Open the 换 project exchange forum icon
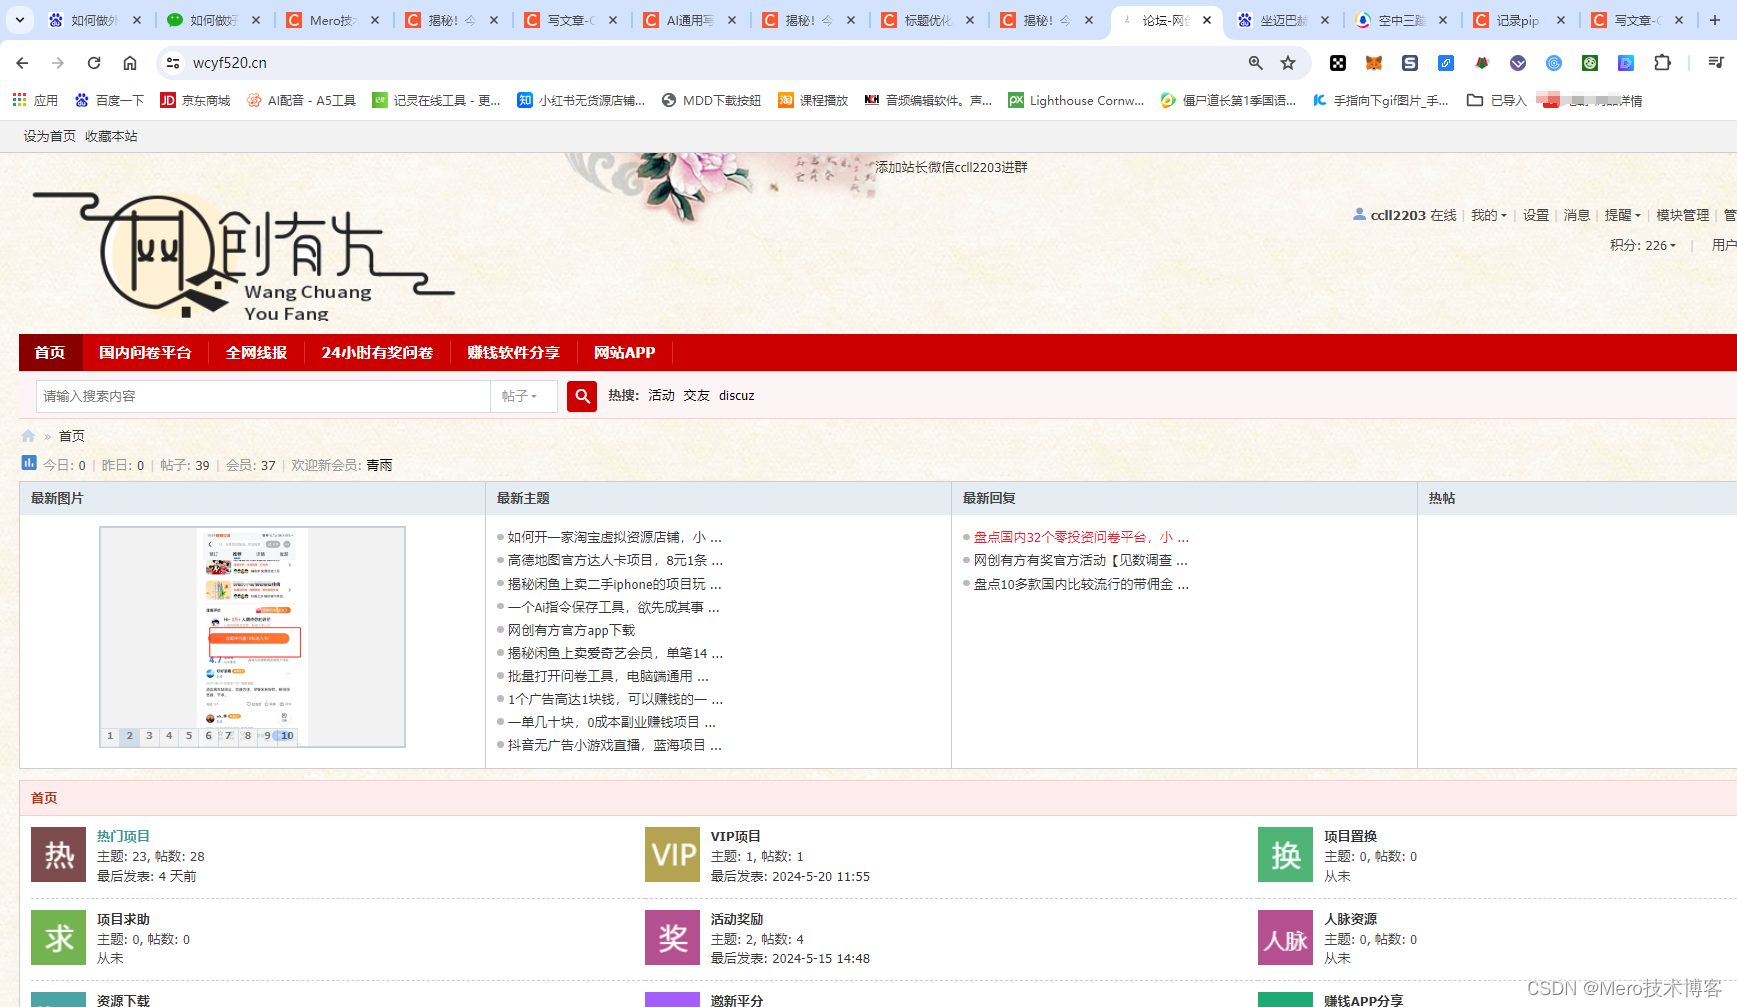The height and width of the screenshot is (1007, 1737). tap(1285, 855)
